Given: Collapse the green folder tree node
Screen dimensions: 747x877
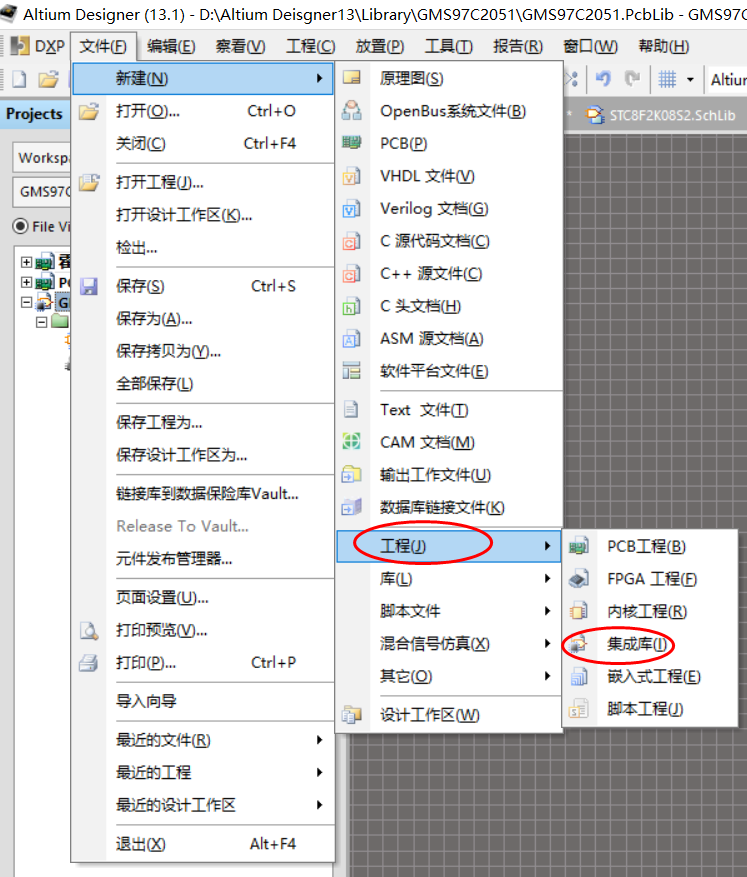Looking at the screenshot, I should coord(41,322).
